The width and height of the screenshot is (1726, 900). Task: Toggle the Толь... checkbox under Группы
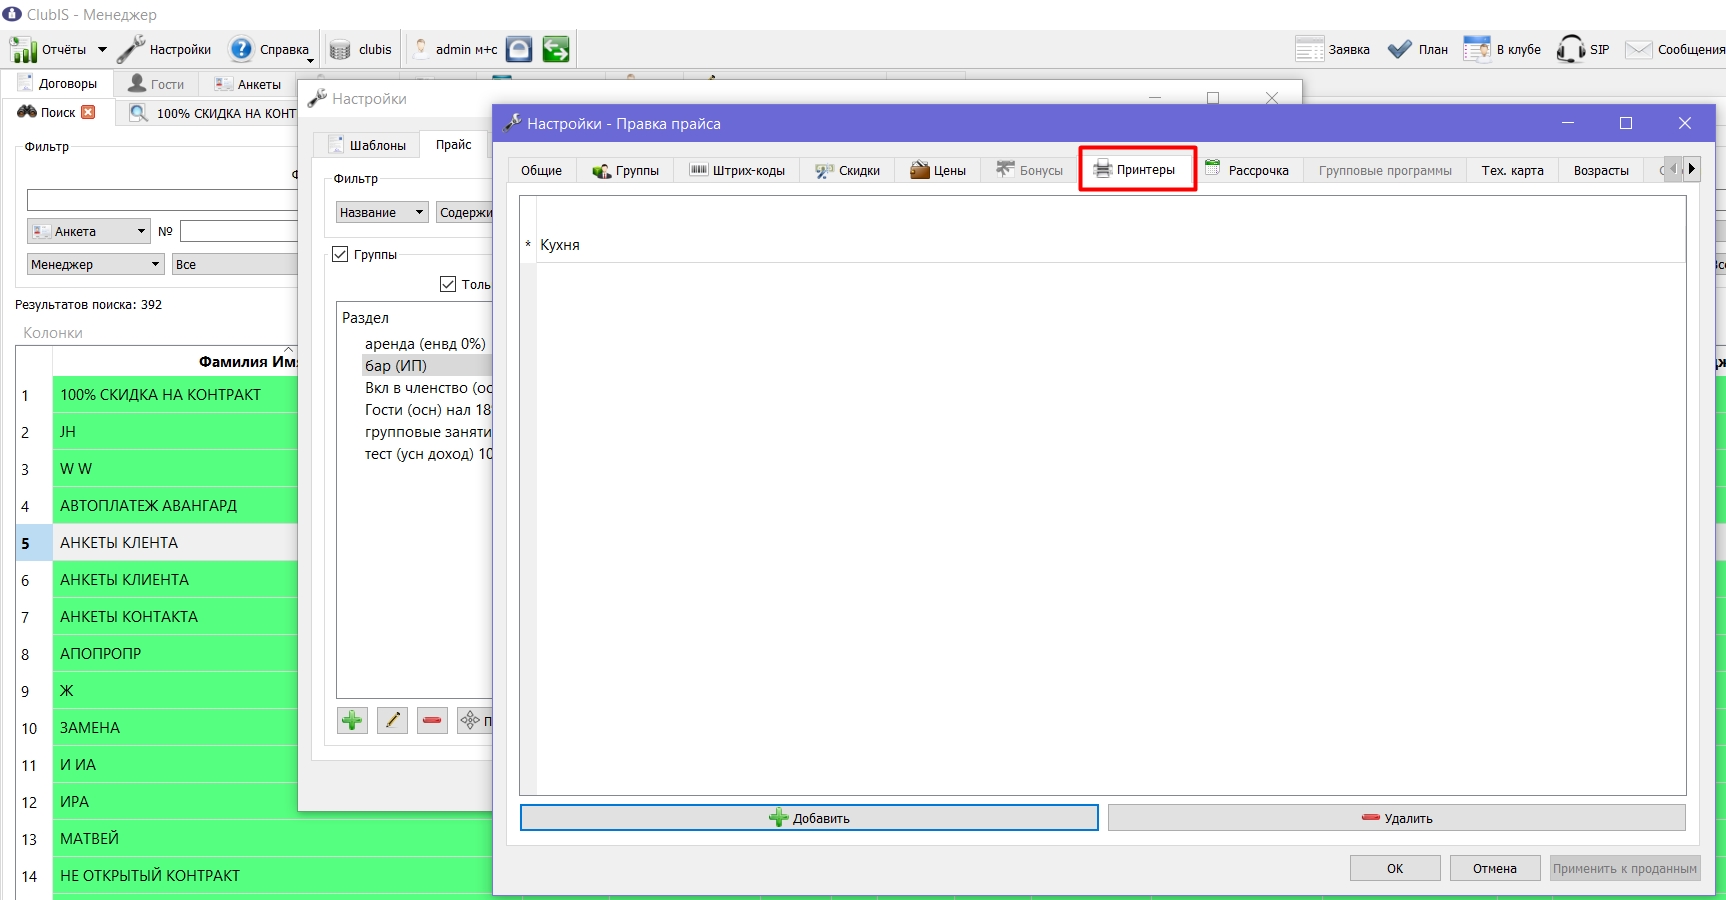(448, 284)
